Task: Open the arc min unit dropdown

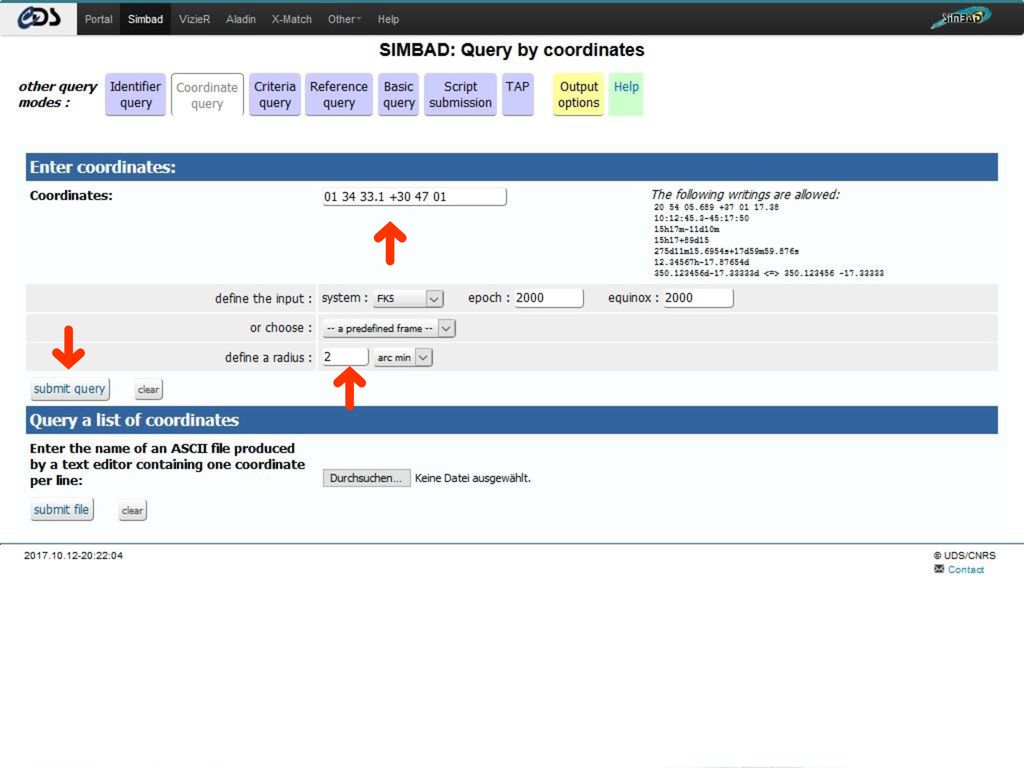Action: coord(403,358)
